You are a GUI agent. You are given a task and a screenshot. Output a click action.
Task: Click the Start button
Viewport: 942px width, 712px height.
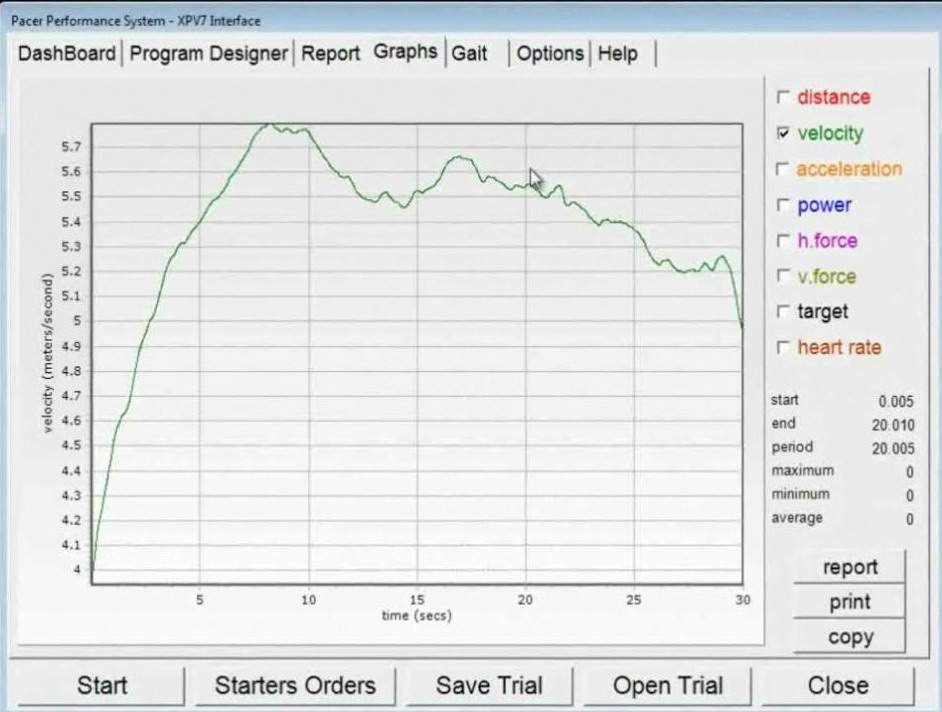[101, 686]
